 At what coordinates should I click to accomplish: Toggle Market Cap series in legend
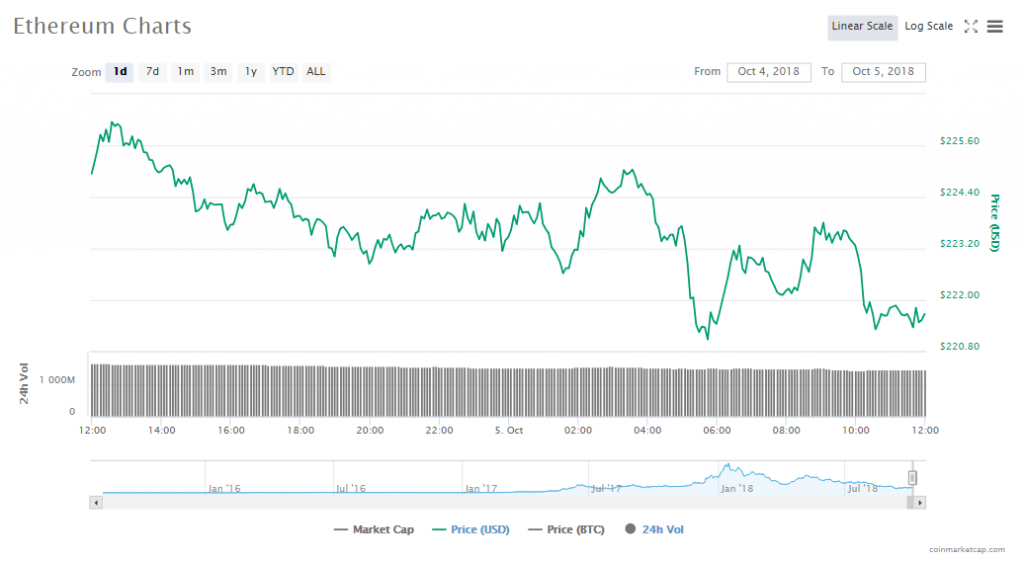[x=374, y=530]
